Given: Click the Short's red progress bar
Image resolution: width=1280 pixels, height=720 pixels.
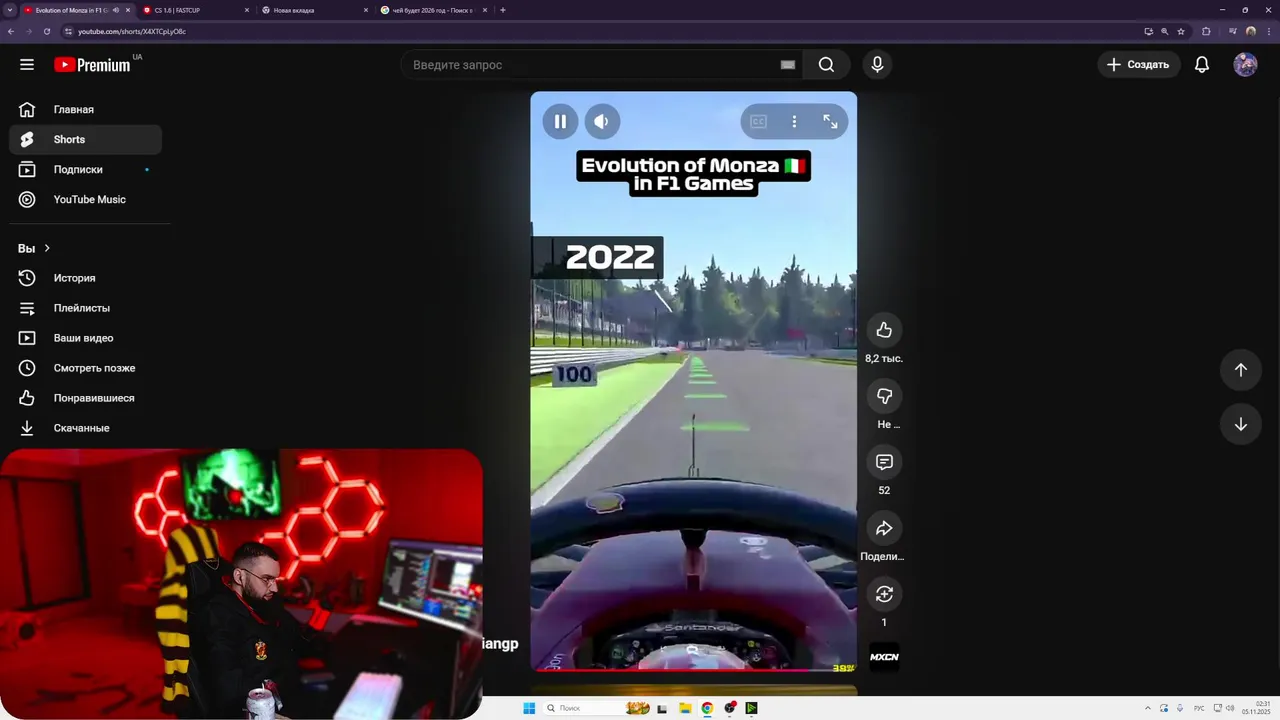Looking at the screenshot, I should pyautogui.click(x=693, y=670).
